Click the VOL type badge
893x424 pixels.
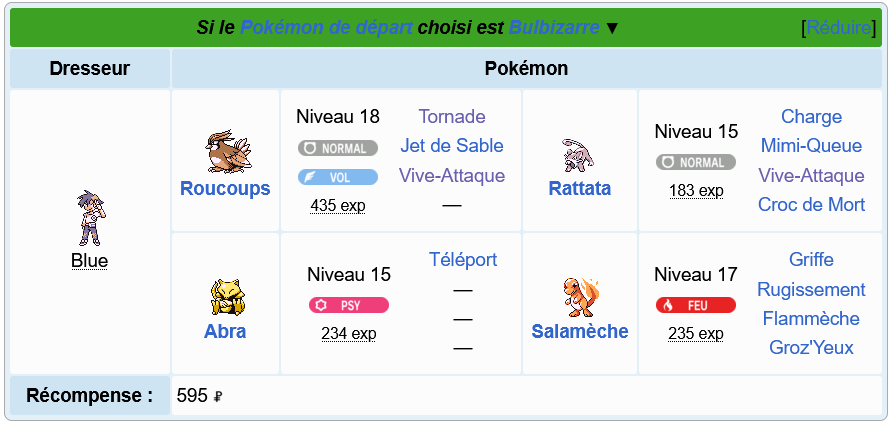tap(338, 177)
